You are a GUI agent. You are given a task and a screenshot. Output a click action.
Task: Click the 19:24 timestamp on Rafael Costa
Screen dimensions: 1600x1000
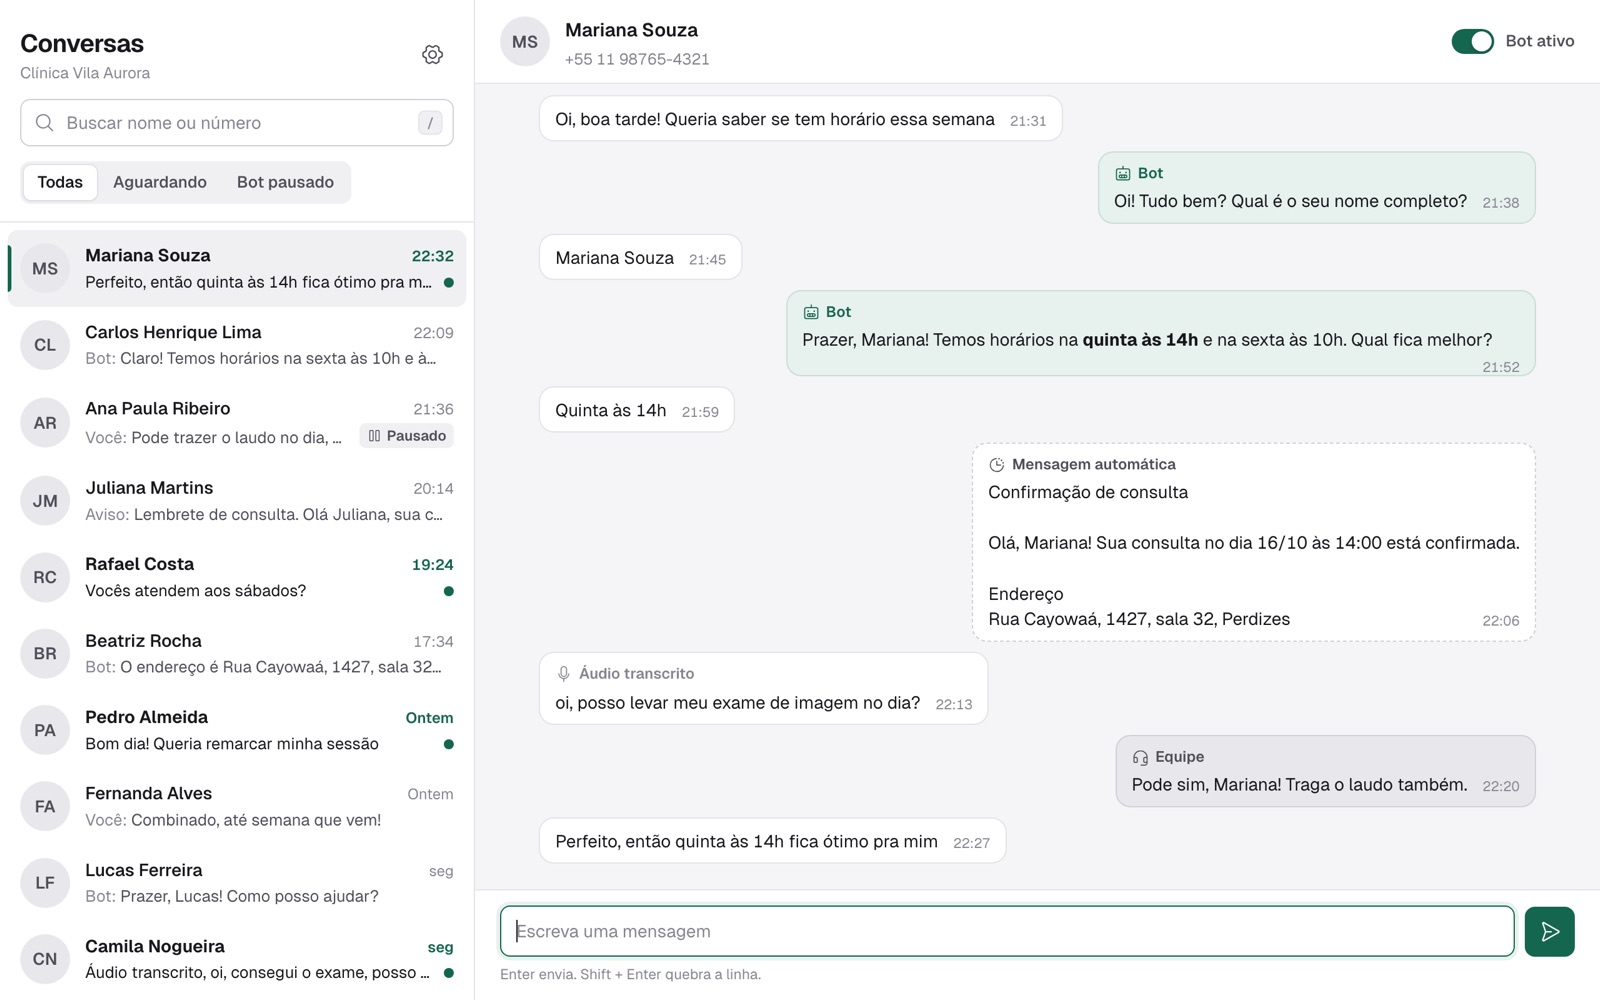(432, 565)
